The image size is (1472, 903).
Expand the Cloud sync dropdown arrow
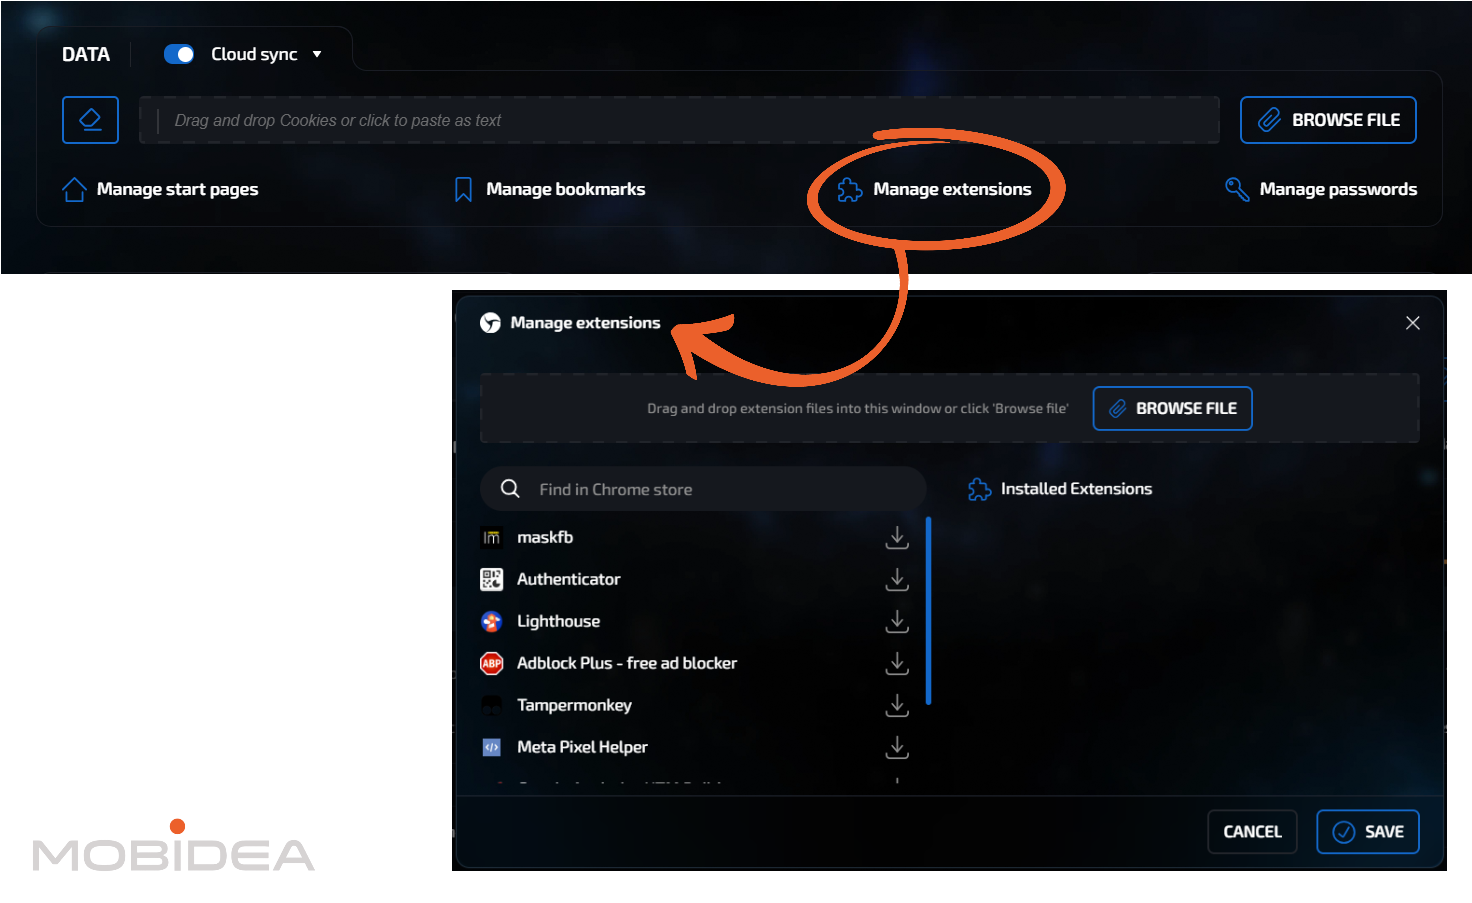(x=317, y=54)
